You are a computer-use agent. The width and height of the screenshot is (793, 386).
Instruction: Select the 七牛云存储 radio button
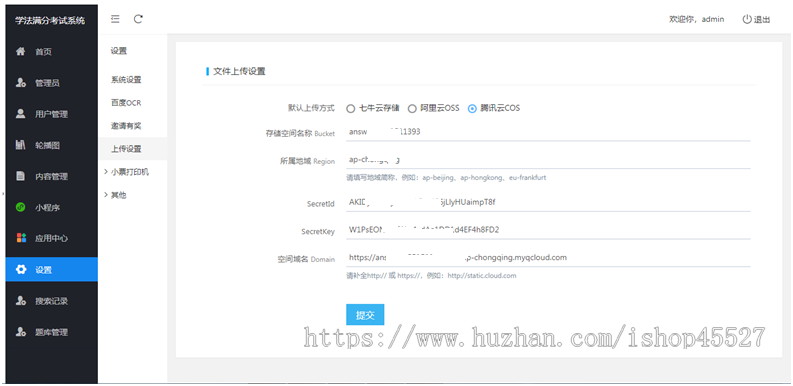pyautogui.click(x=350, y=108)
